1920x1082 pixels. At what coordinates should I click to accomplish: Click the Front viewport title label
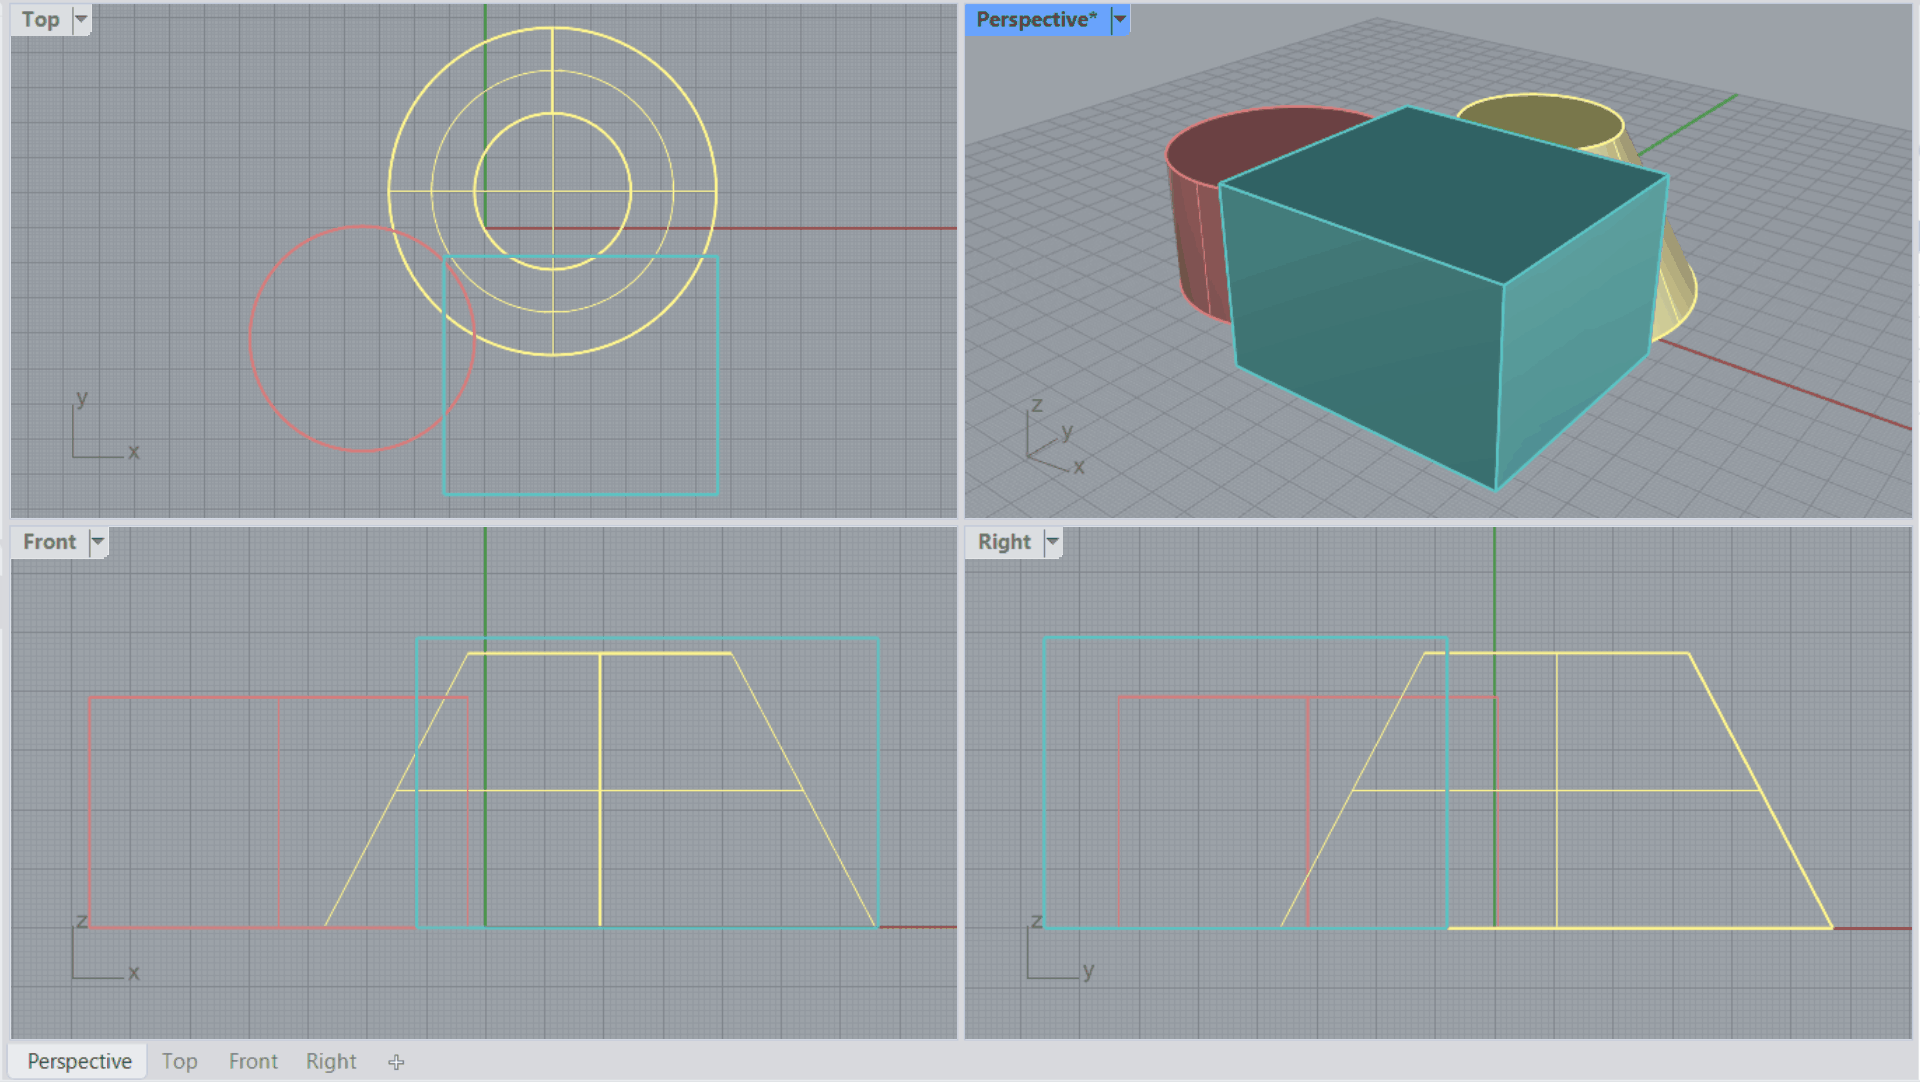(49, 542)
